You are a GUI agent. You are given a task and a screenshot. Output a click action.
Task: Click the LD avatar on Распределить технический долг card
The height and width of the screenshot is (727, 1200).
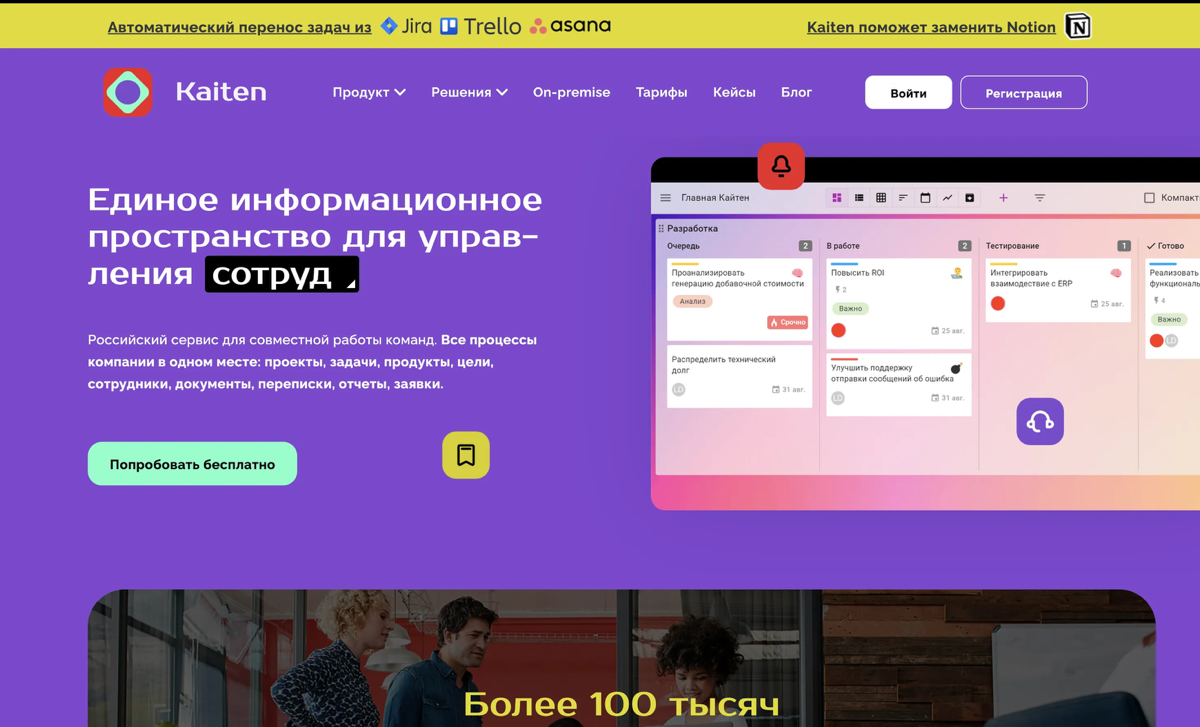679,389
